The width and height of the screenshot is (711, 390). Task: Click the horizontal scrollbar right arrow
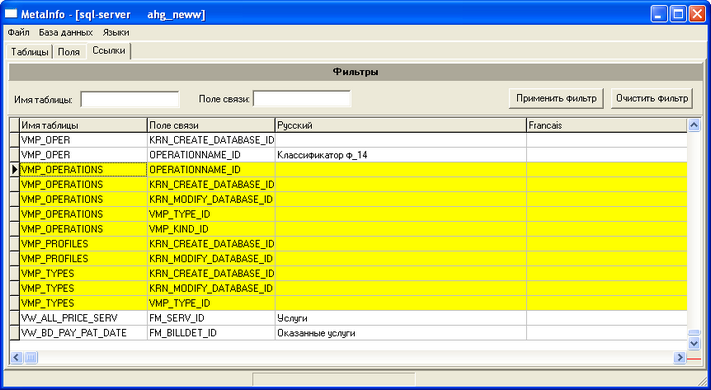point(679,357)
